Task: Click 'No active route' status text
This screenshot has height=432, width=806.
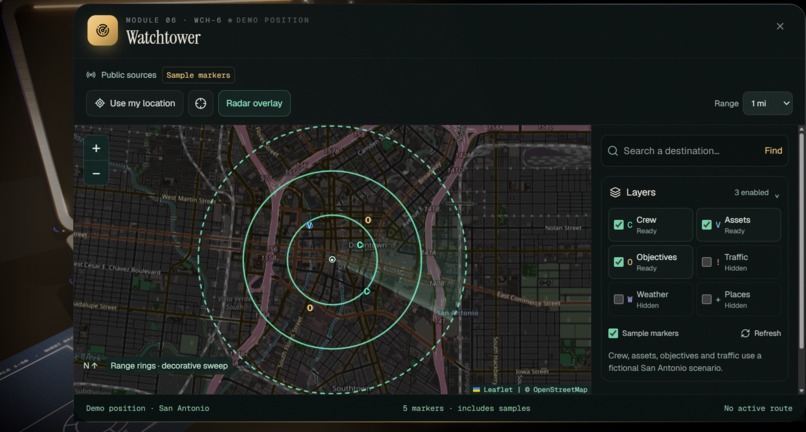Action: [x=758, y=408]
